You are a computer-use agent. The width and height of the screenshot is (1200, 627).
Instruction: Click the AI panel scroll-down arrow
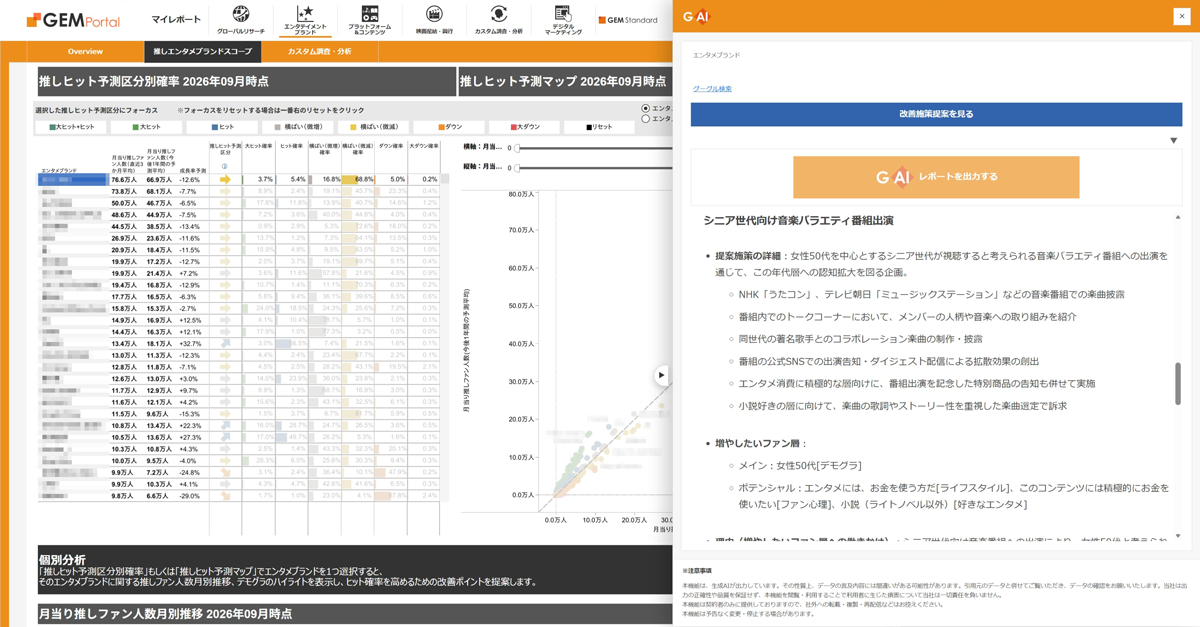coord(1178,536)
